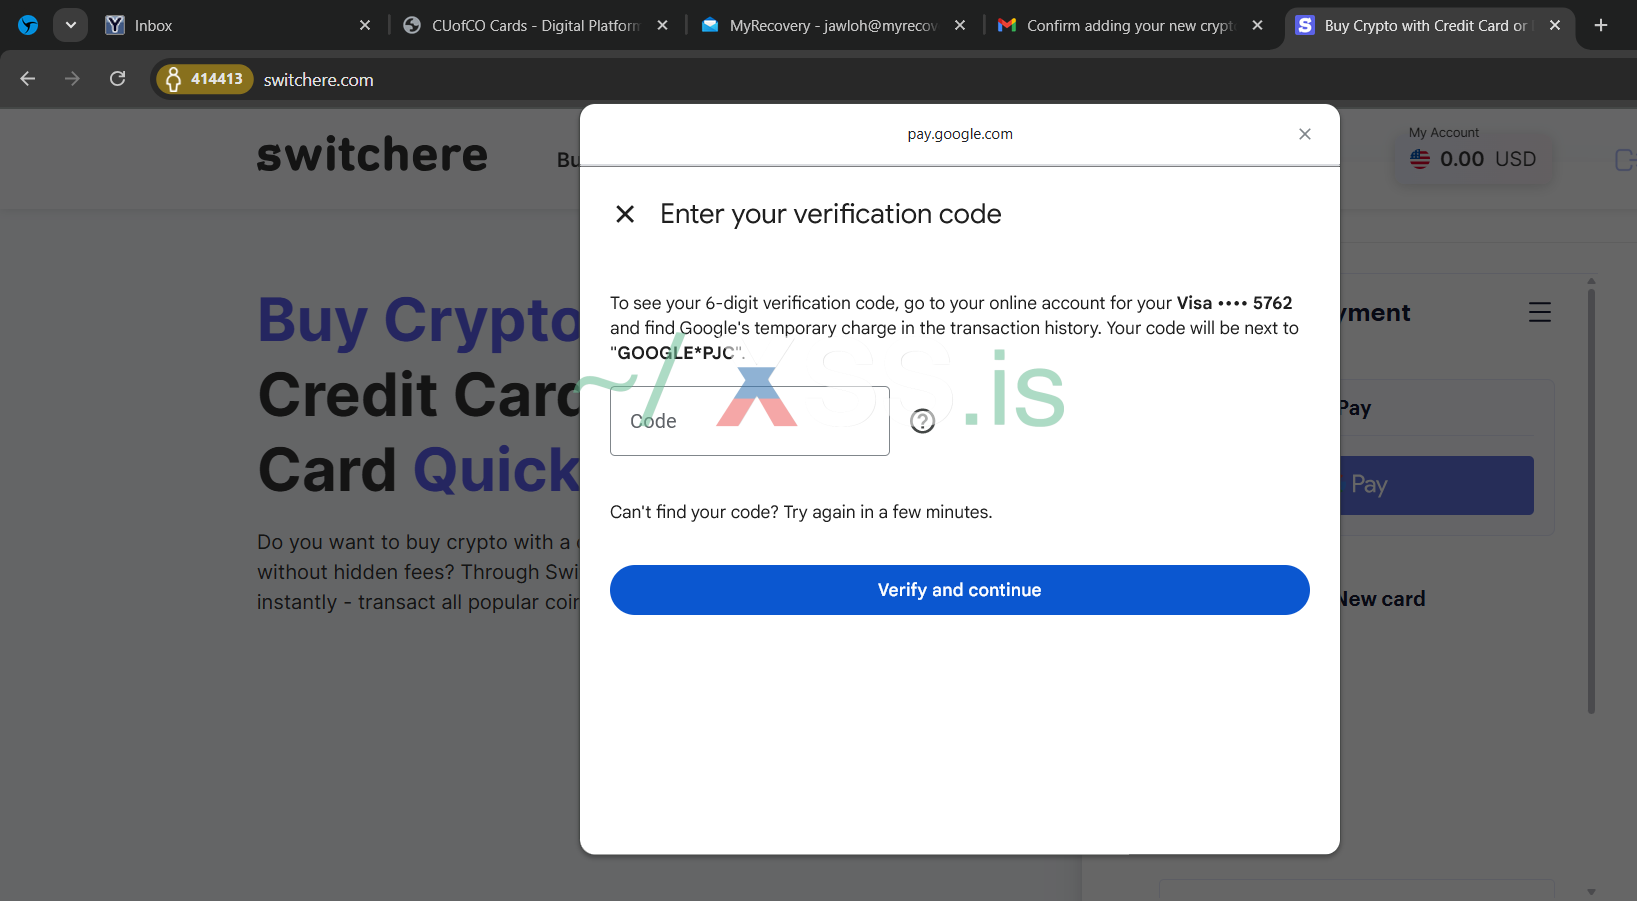The image size is (1637, 901).
Task: Open a new browser tab
Action: (1600, 25)
